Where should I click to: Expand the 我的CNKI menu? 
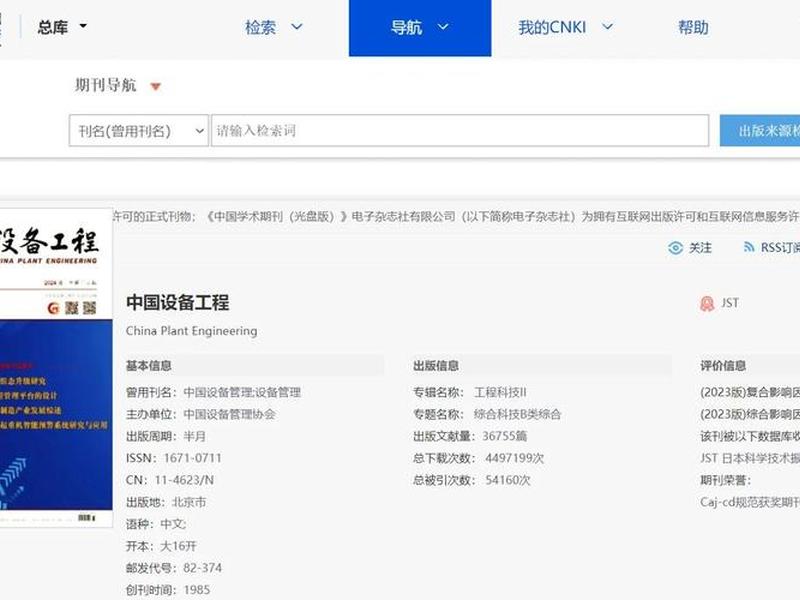[565, 27]
